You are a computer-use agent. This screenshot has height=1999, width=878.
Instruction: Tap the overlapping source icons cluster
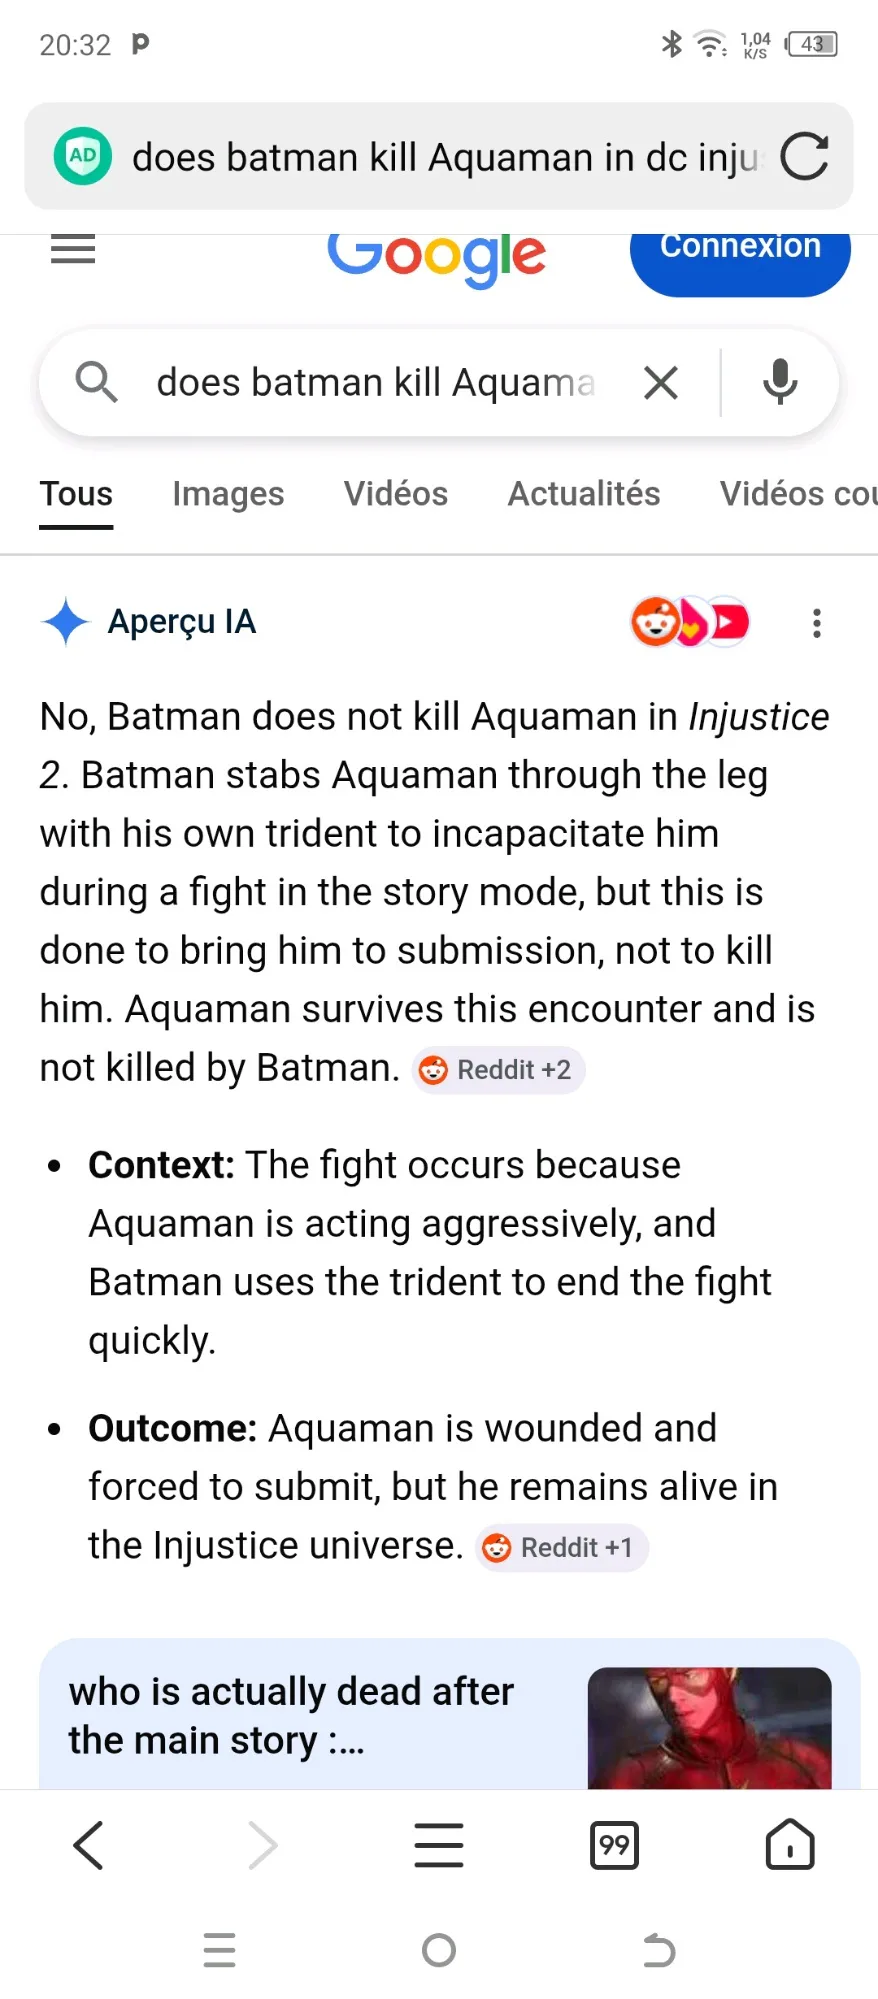690,622
